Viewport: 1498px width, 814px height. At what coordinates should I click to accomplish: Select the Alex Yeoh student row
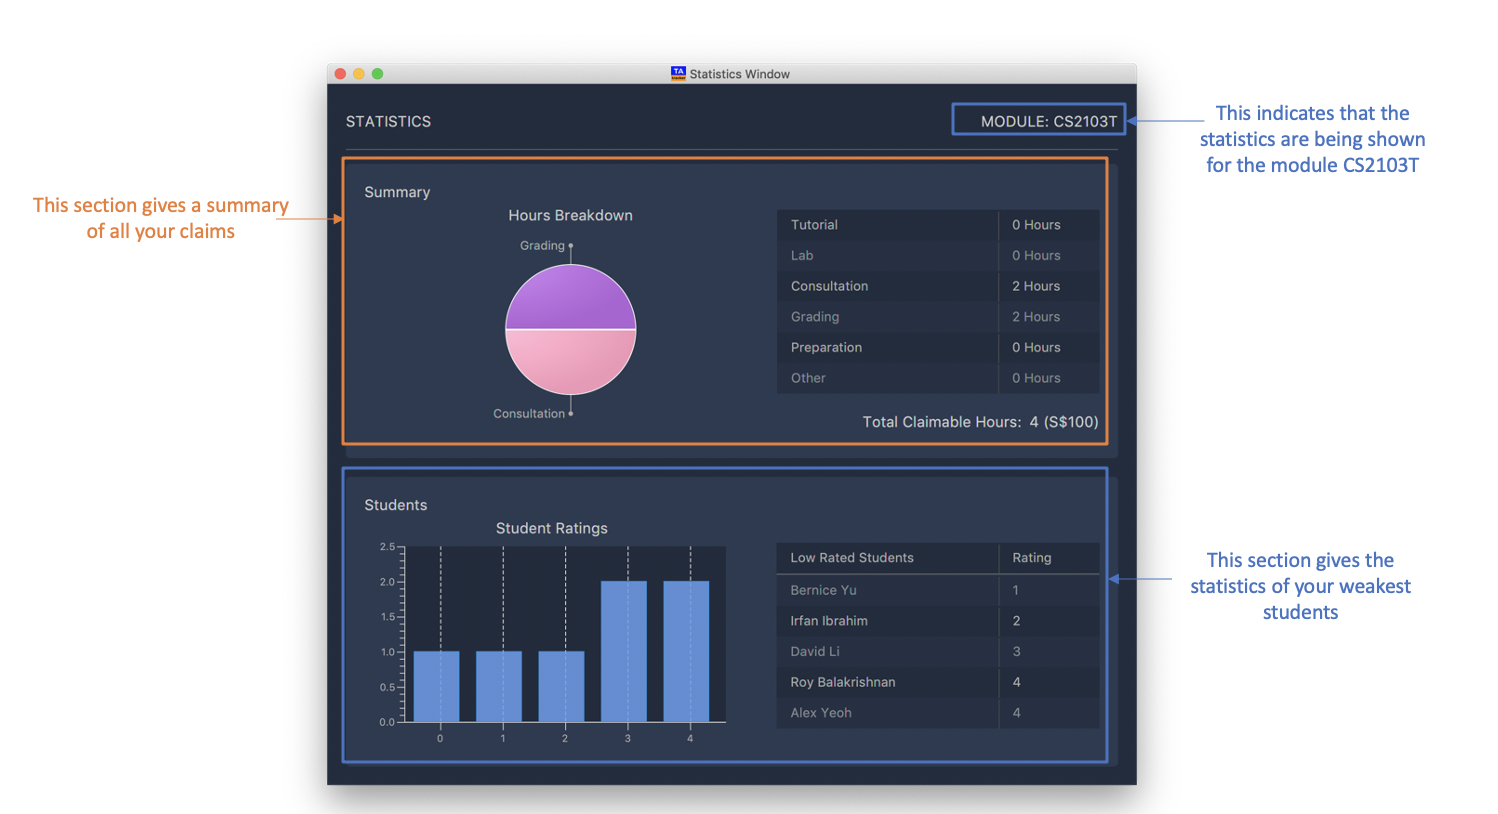(938, 713)
